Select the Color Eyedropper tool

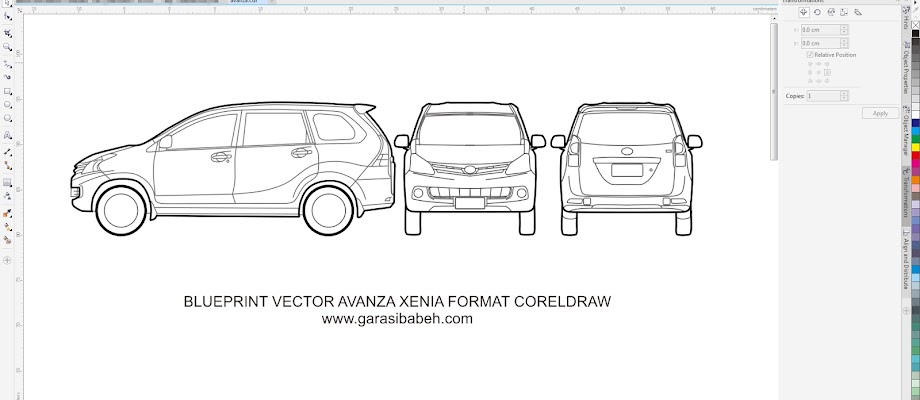8,213
